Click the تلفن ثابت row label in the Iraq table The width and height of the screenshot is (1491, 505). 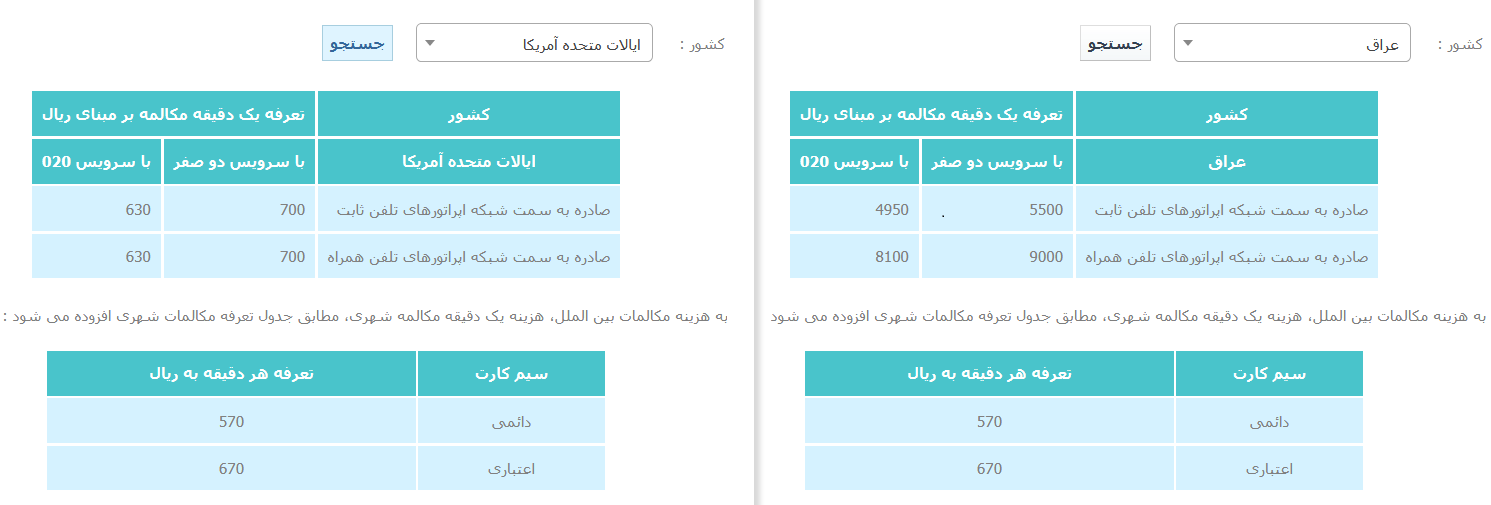click(1226, 210)
